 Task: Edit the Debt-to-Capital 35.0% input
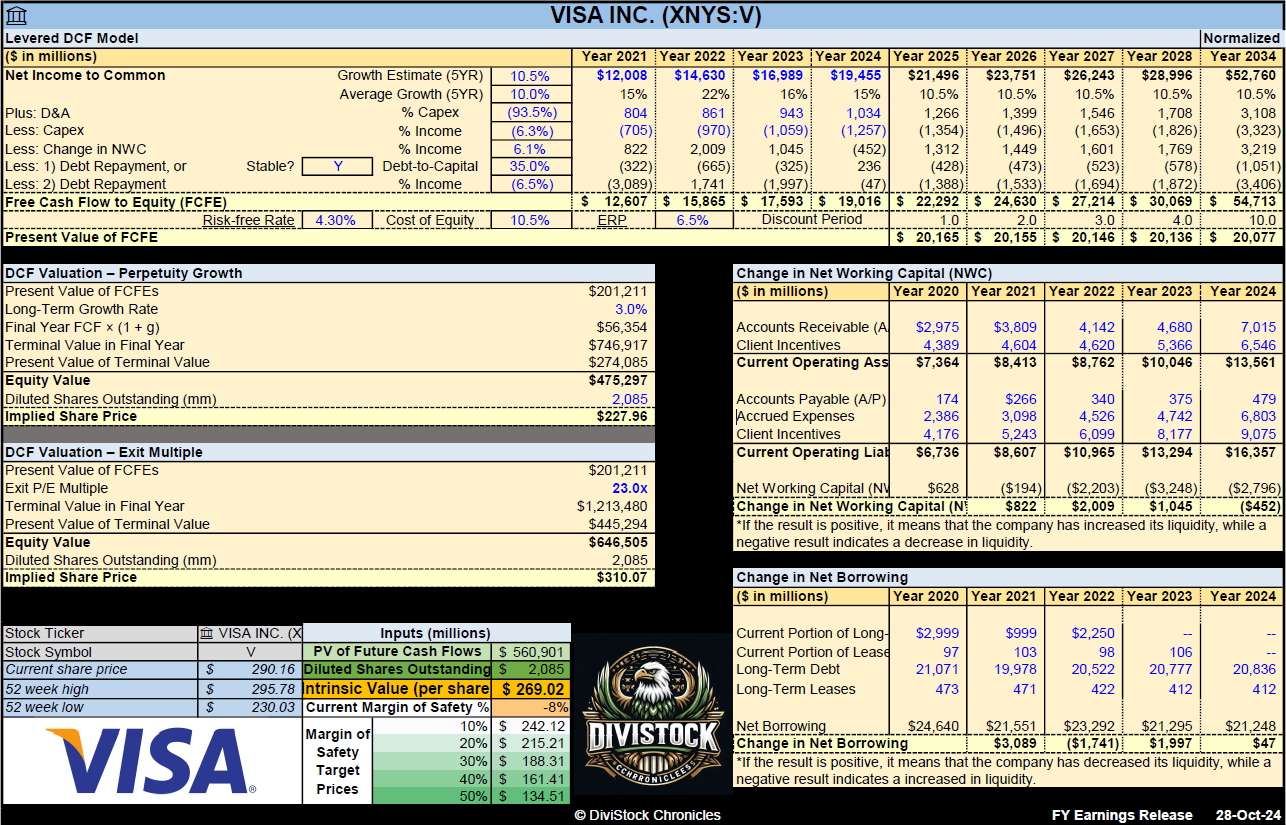[x=530, y=166]
